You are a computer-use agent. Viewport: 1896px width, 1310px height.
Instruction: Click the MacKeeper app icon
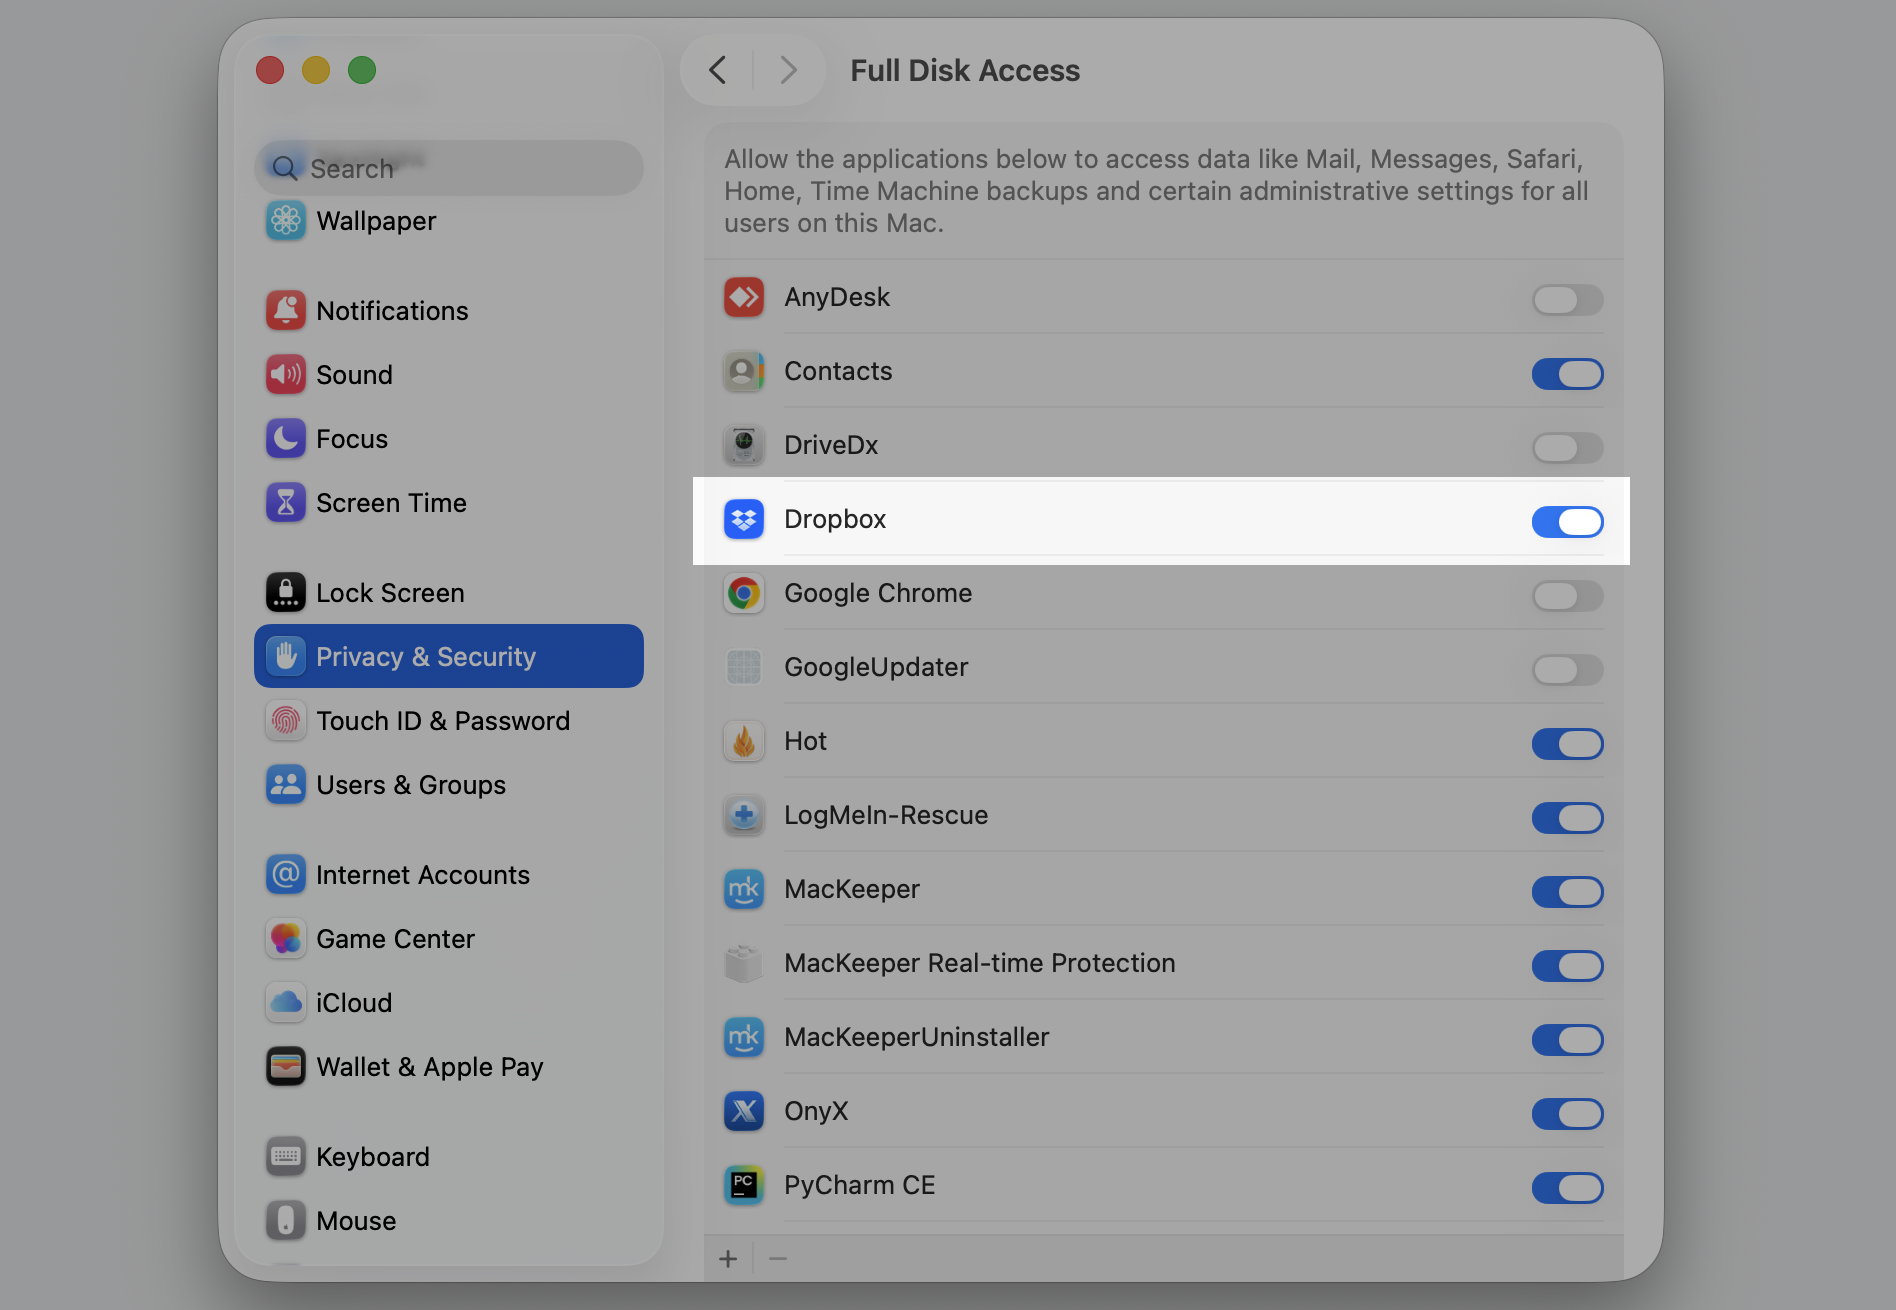(744, 889)
